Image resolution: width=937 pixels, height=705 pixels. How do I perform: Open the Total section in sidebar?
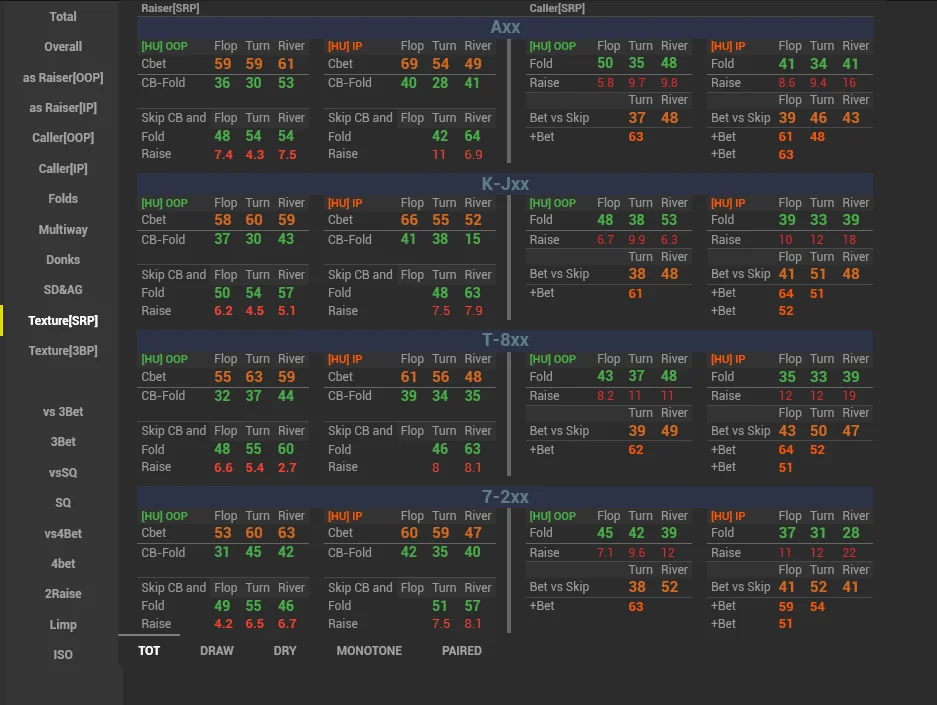(x=63, y=17)
